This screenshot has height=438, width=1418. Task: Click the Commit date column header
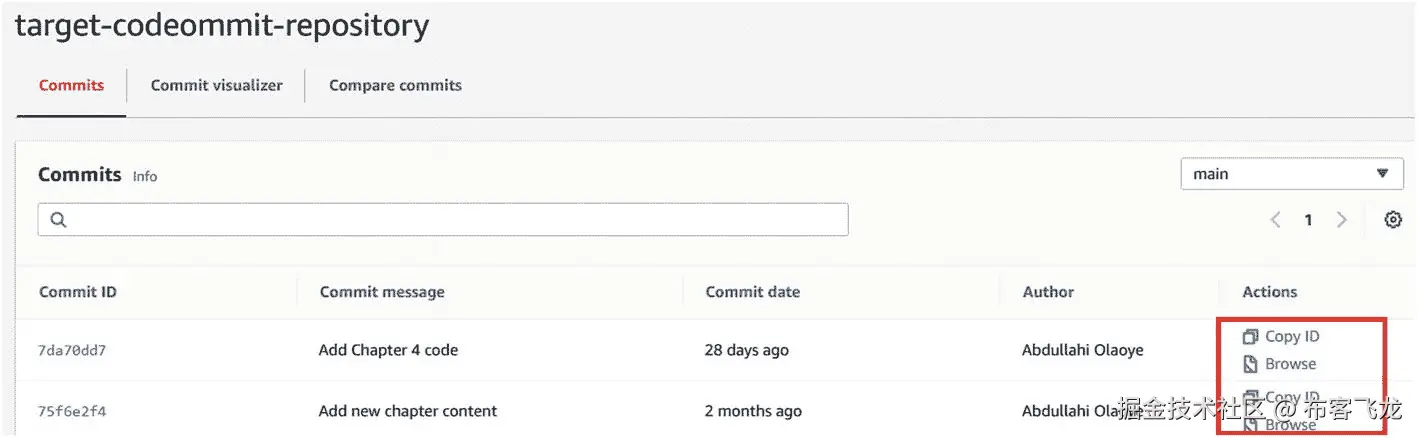(x=752, y=292)
